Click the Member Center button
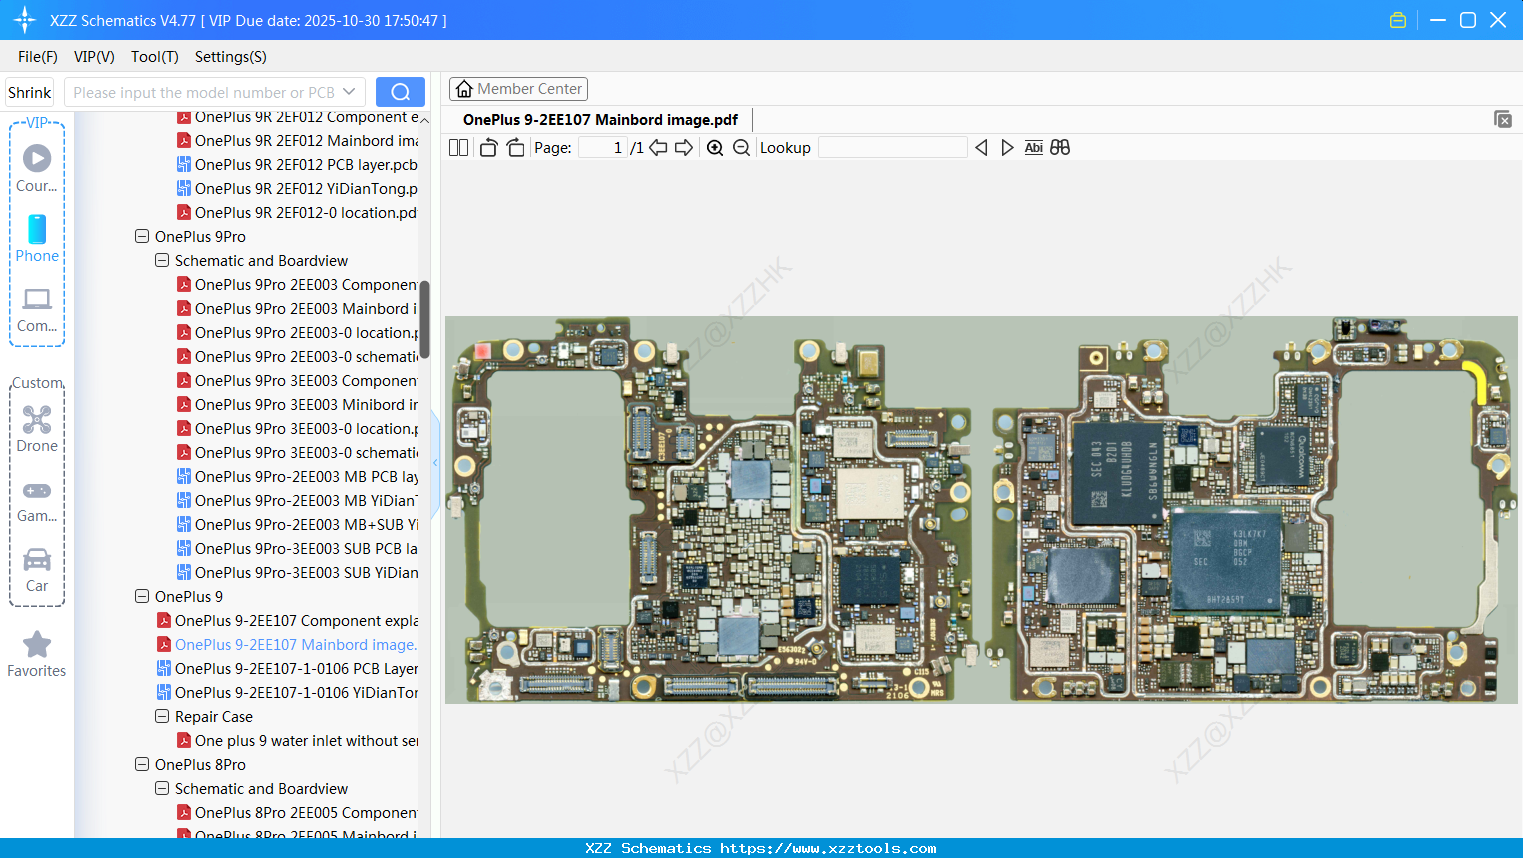Screen dimensions: 1523x858 [x=518, y=89]
